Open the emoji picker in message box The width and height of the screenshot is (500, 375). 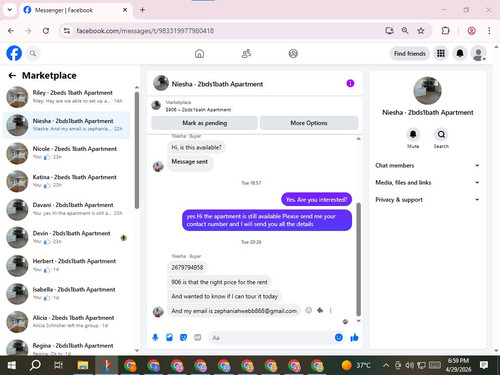339,337
